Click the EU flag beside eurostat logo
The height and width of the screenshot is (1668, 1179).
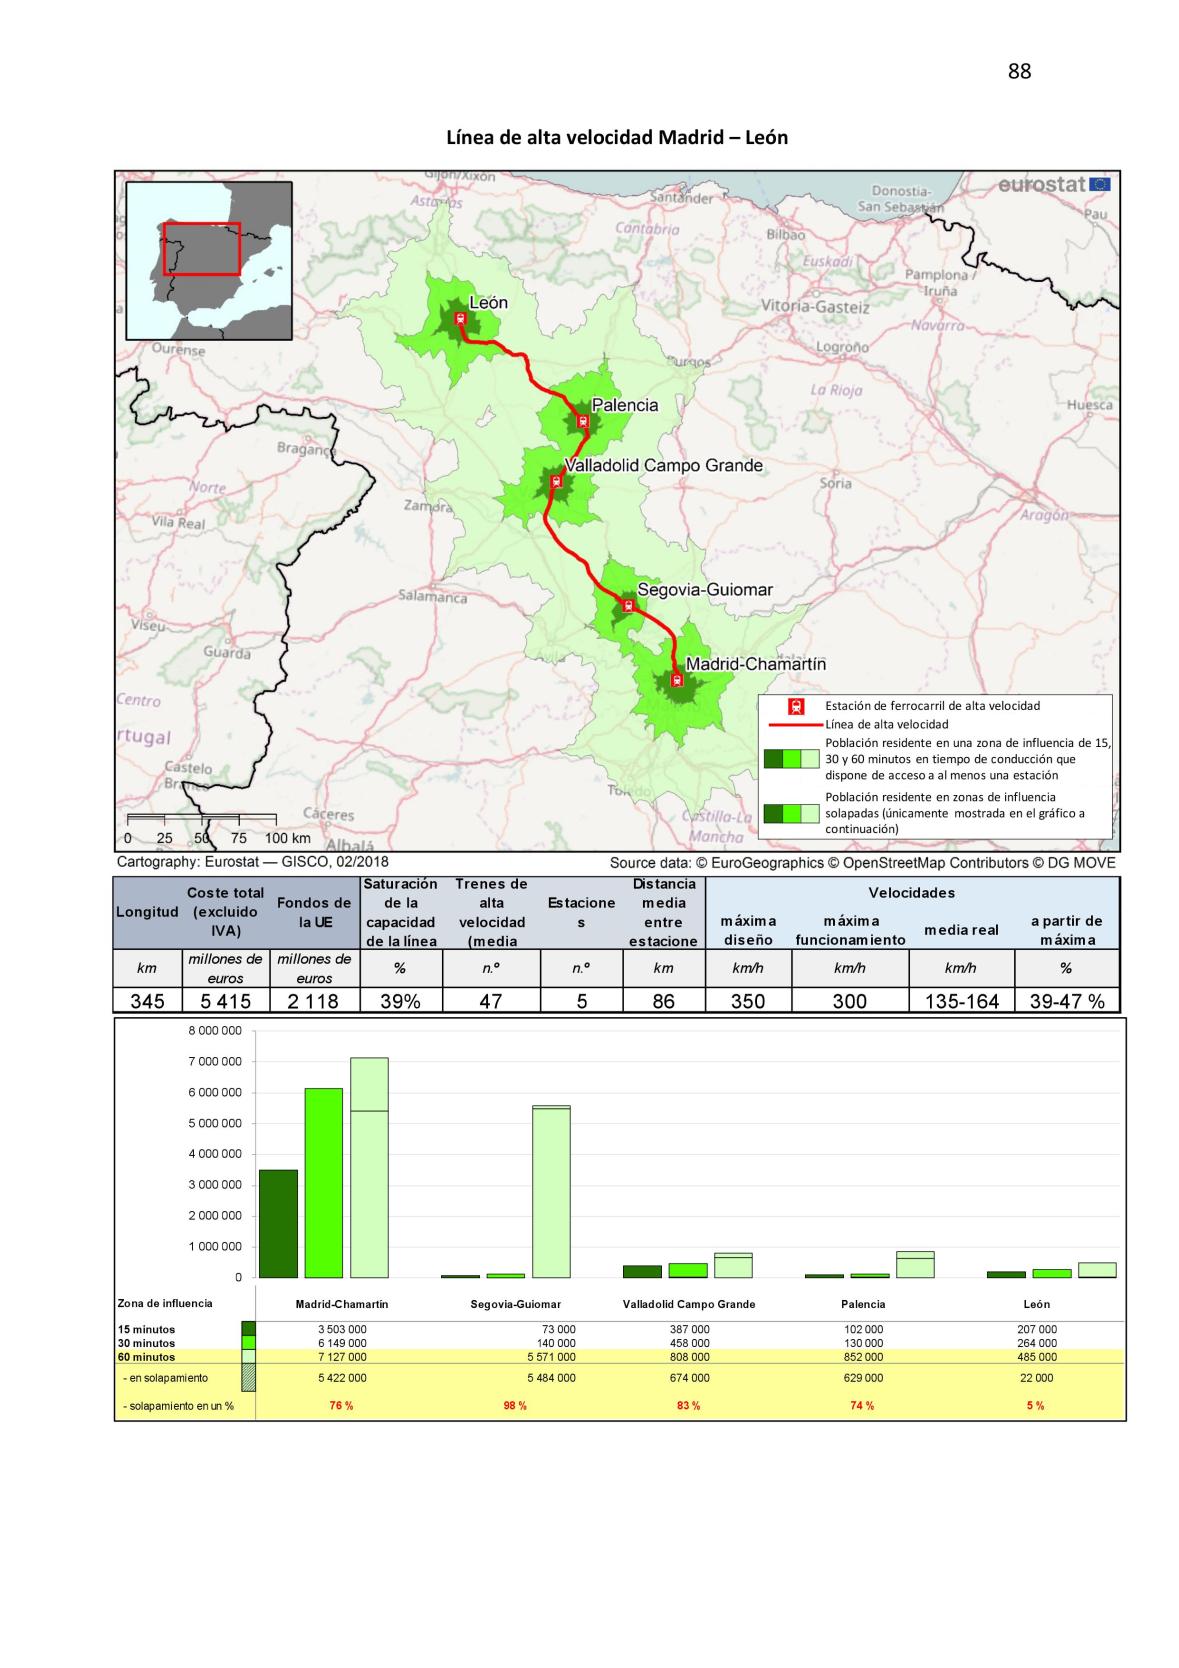(x=1099, y=184)
